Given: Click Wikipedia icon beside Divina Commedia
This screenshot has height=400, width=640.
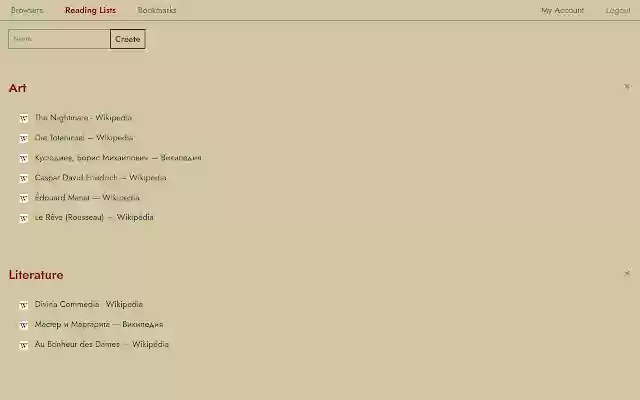Looking at the screenshot, I should tap(24, 305).
